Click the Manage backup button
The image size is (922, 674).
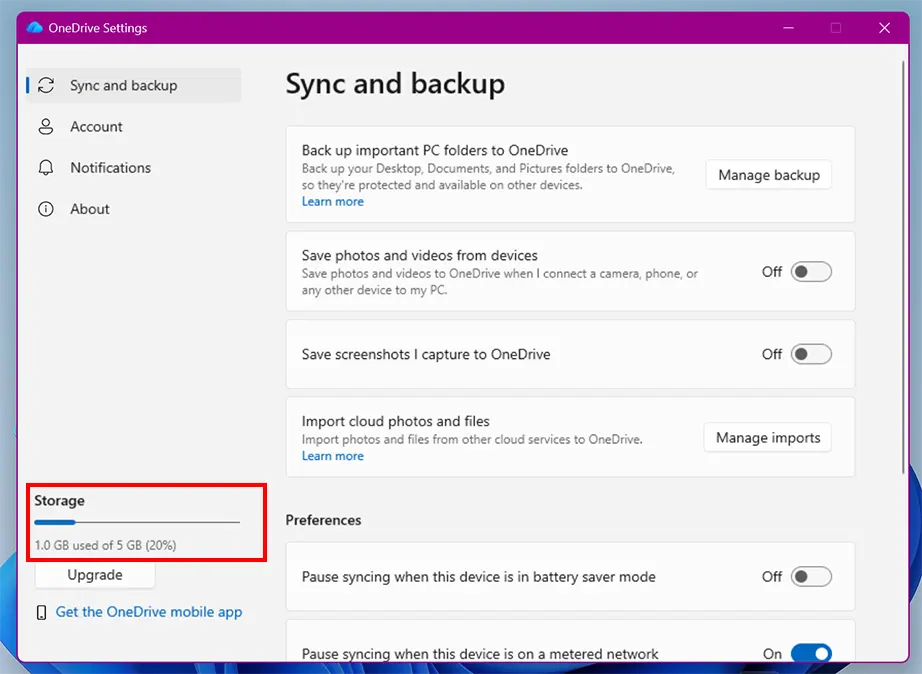tap(769, 175)
